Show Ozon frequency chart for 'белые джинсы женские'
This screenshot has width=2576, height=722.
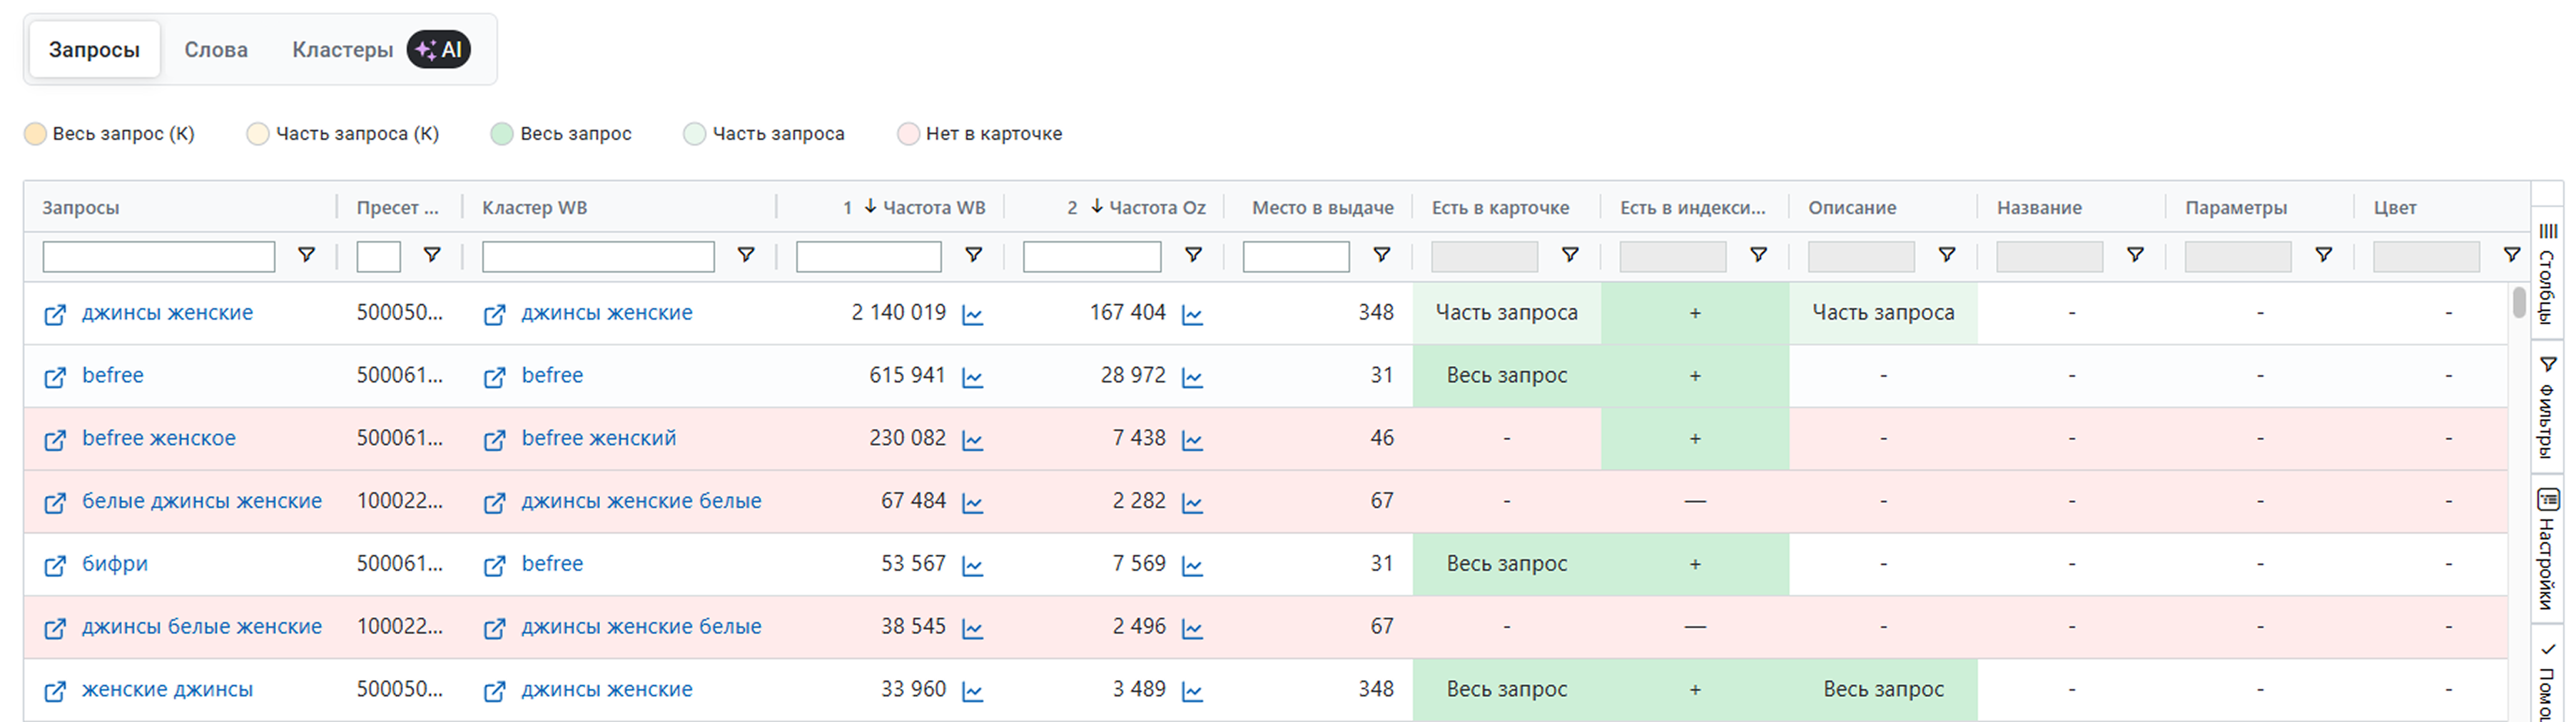[x=1192, y=503]
